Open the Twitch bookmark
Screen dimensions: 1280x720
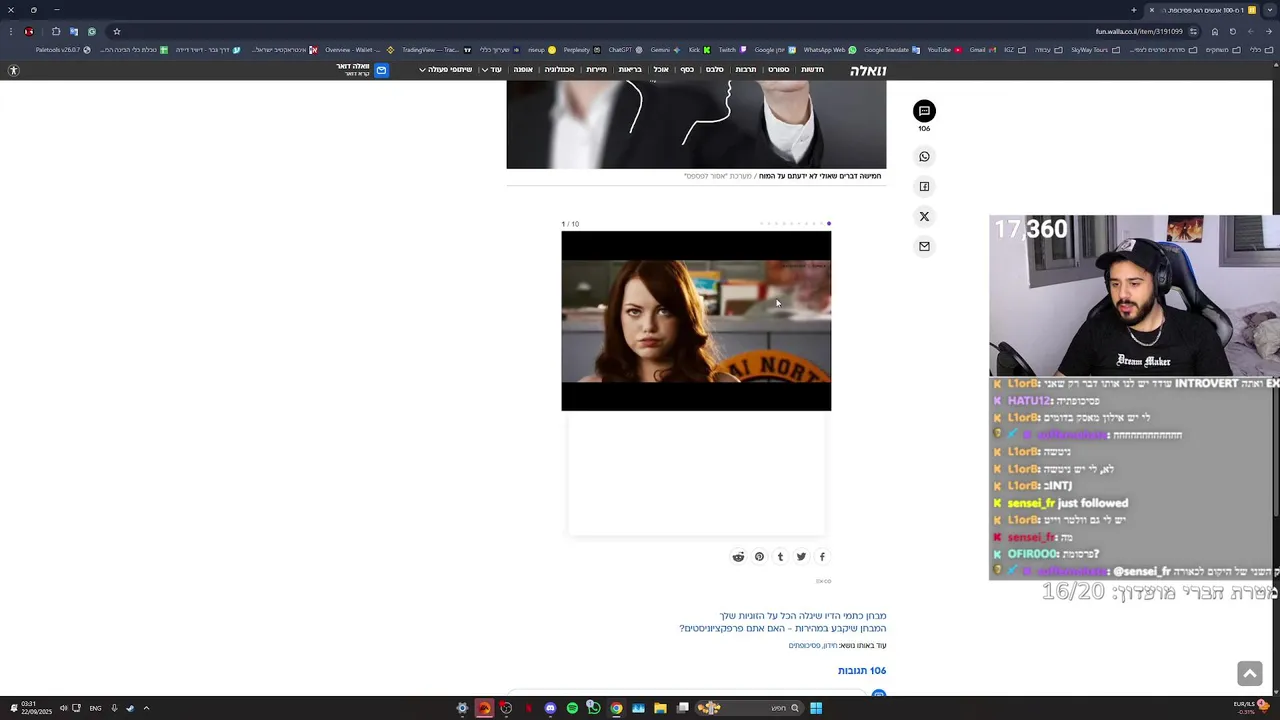tap(733, 50)
